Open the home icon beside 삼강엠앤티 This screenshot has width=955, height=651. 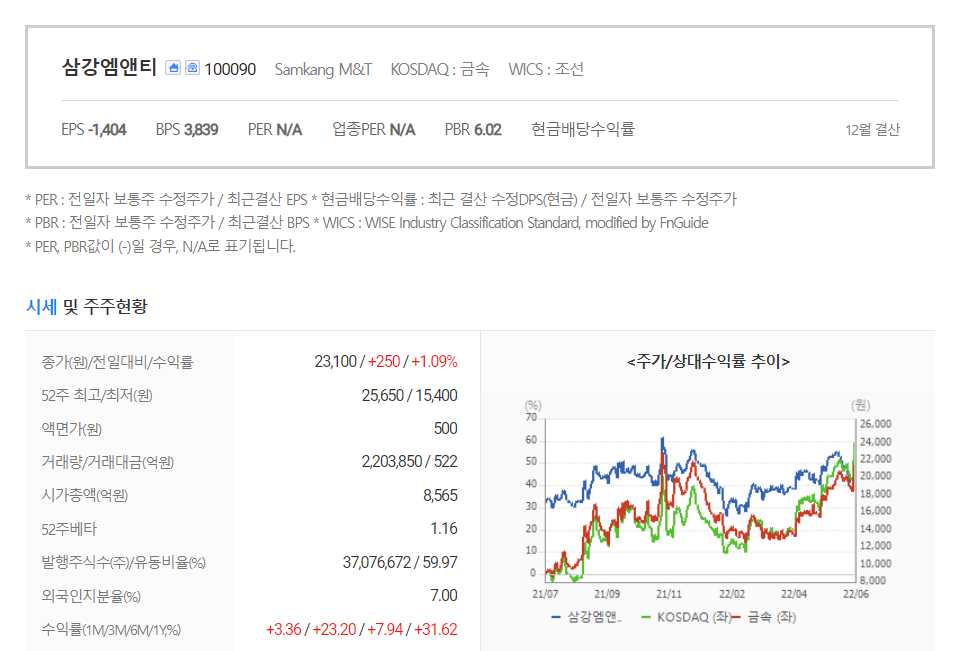pyautogui.click(x=173, y=68)
